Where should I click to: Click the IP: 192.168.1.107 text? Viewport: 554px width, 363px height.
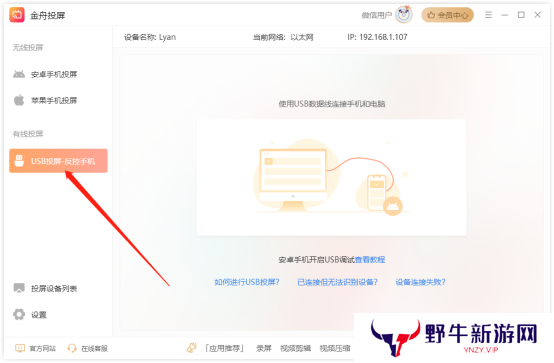click(377, 37)
